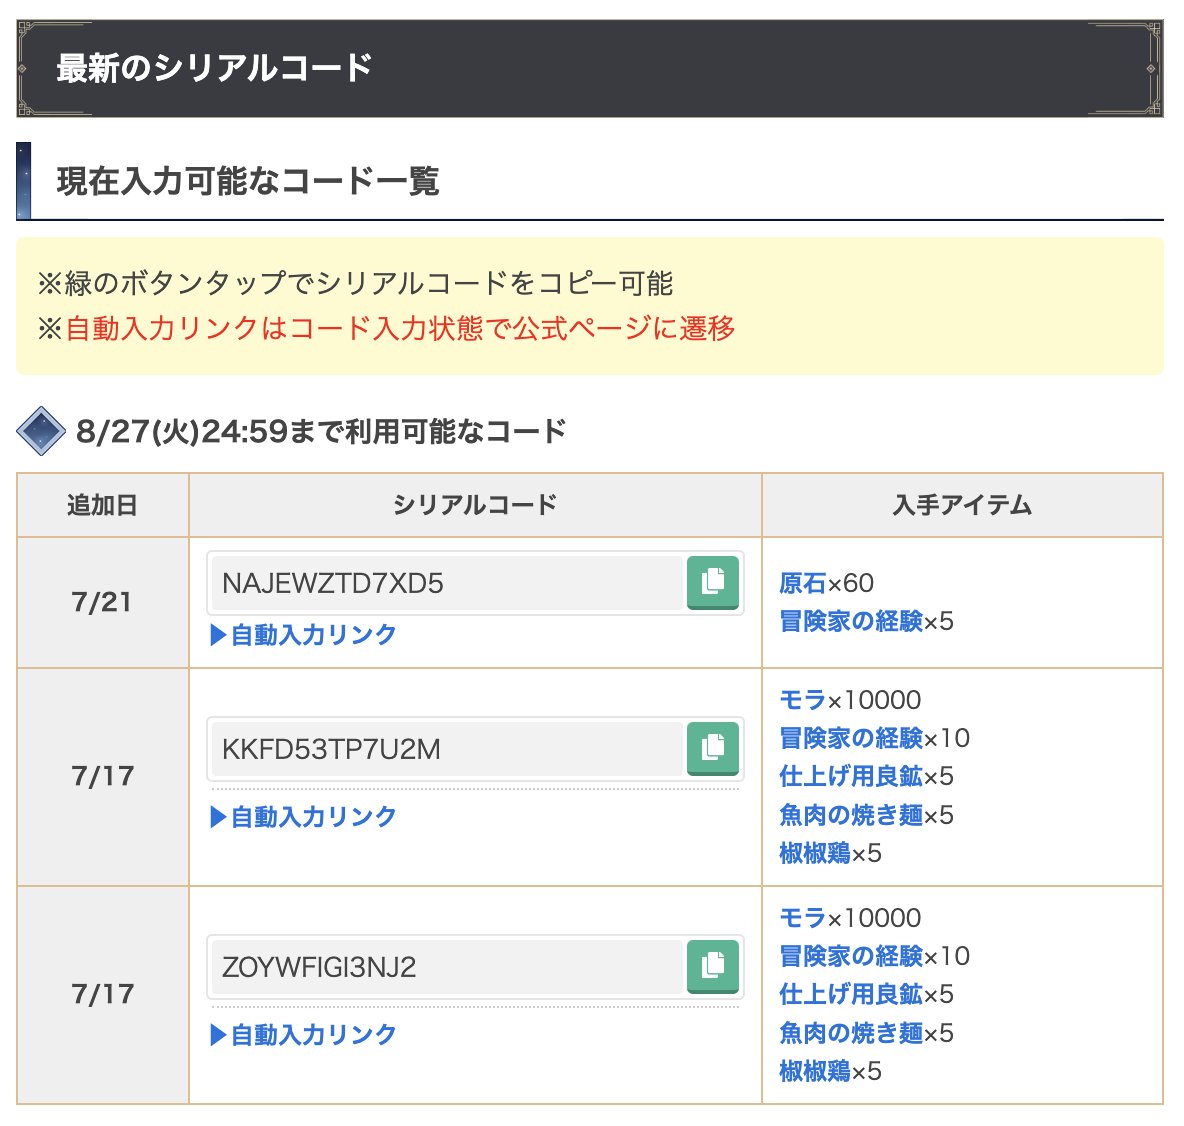Click the 7/17 date cell beside KKFD53TP7U2M
The width and height of the screenshot is (1184, 1126).
pyautogui.click(x=103, y=777)
